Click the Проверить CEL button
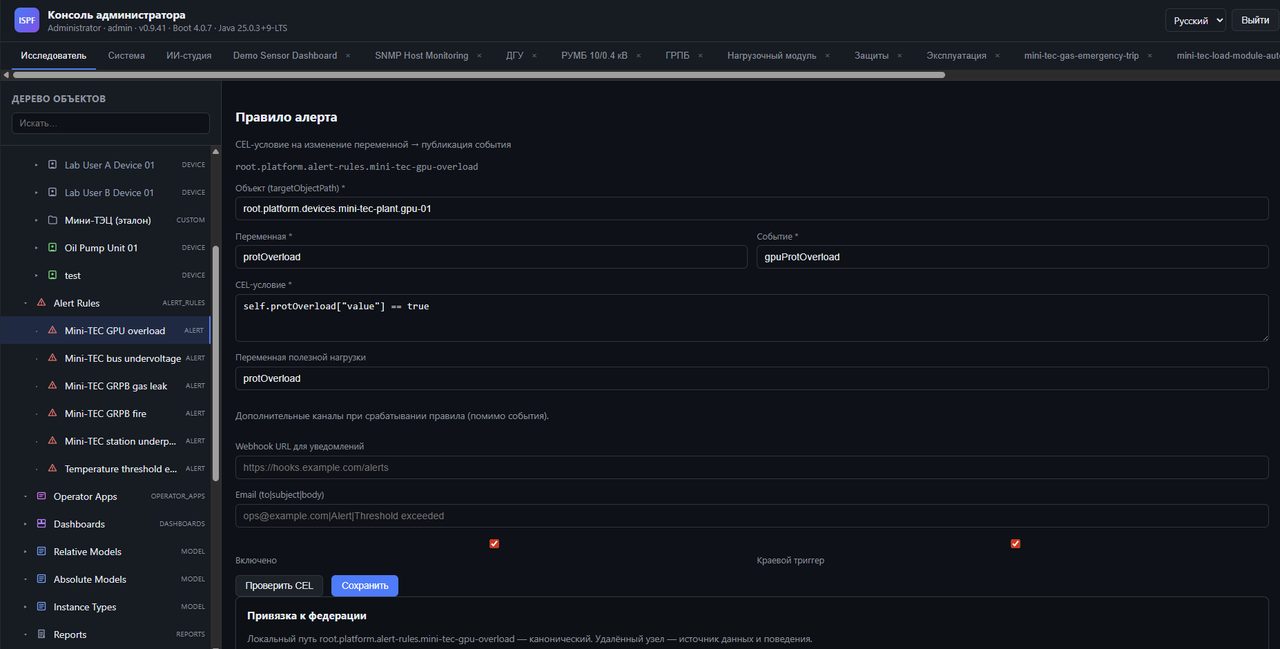This screenshot has width=1280, height=649. click(x=279, y=585)
